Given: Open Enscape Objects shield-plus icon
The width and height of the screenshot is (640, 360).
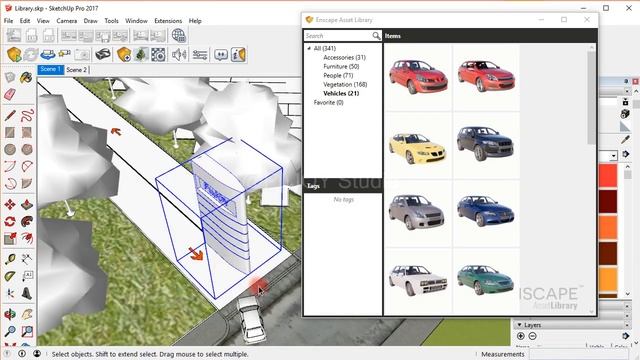Looking at the screenshot, I should point(124,54).
